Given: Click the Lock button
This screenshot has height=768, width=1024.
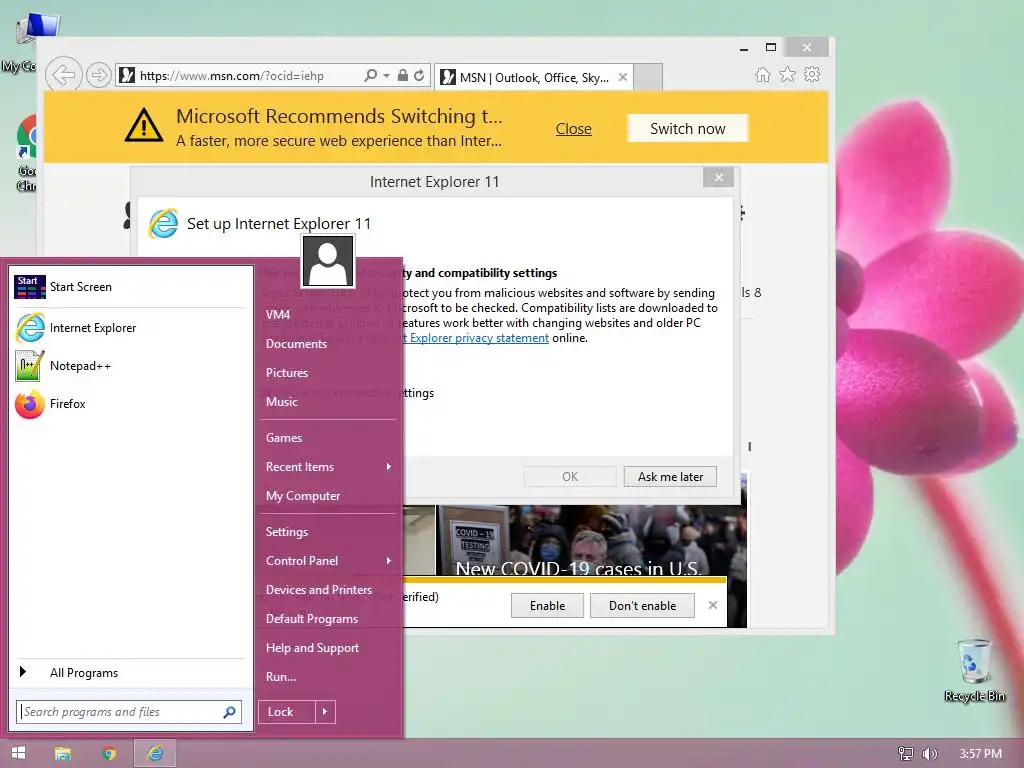Looking at the screenshot, I should point(287,712).
